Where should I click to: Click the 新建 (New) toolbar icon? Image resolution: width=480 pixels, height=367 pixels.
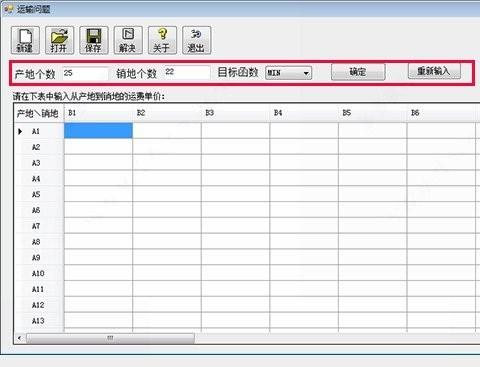(x=25, y=40)
